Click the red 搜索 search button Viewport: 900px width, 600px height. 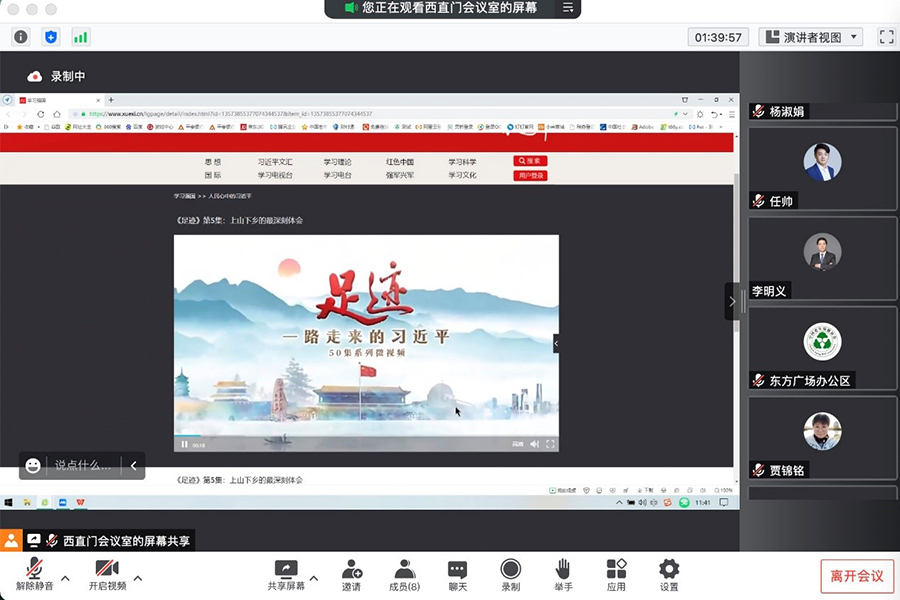(x=530, y=161)
